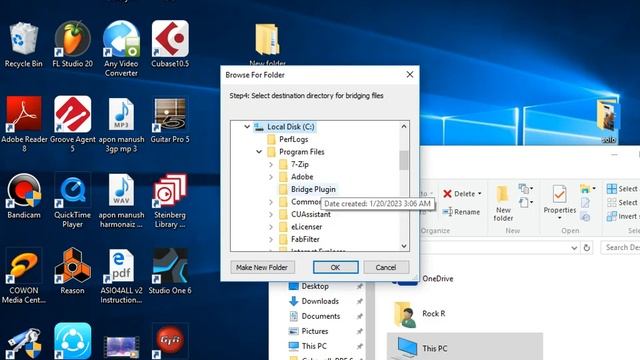Open Any Video Converter shortcut
Viewport: 640px width, 360px height.
pyautogui.click(x=121, y=49)
